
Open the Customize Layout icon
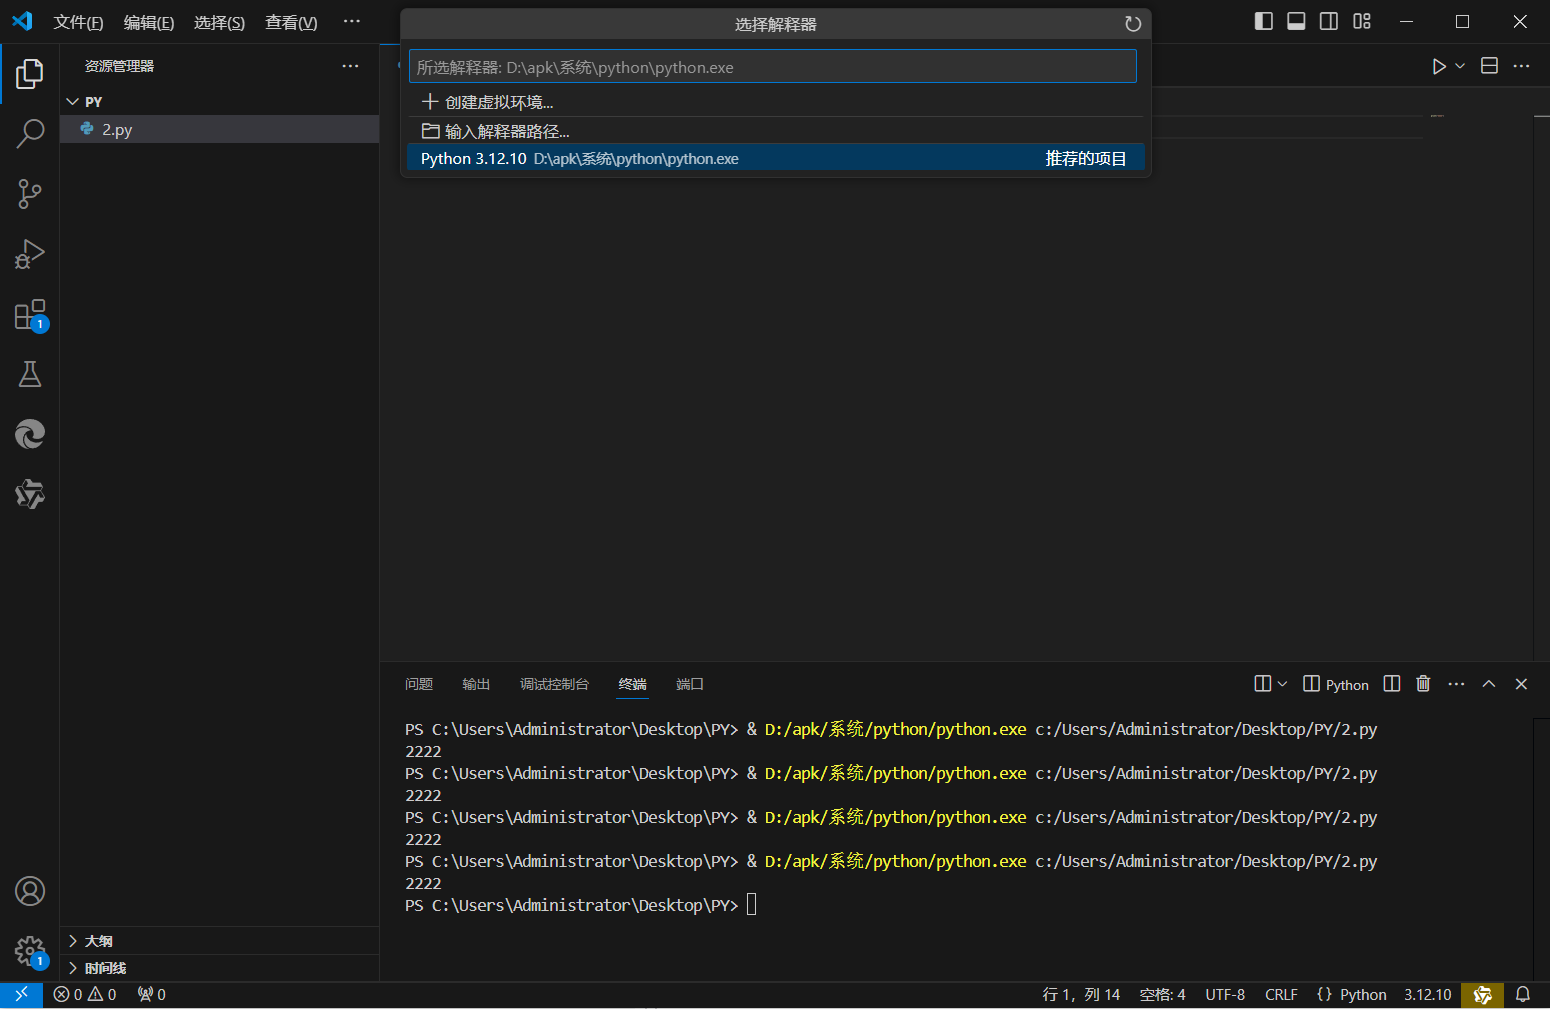click(x=1362, y=21)
